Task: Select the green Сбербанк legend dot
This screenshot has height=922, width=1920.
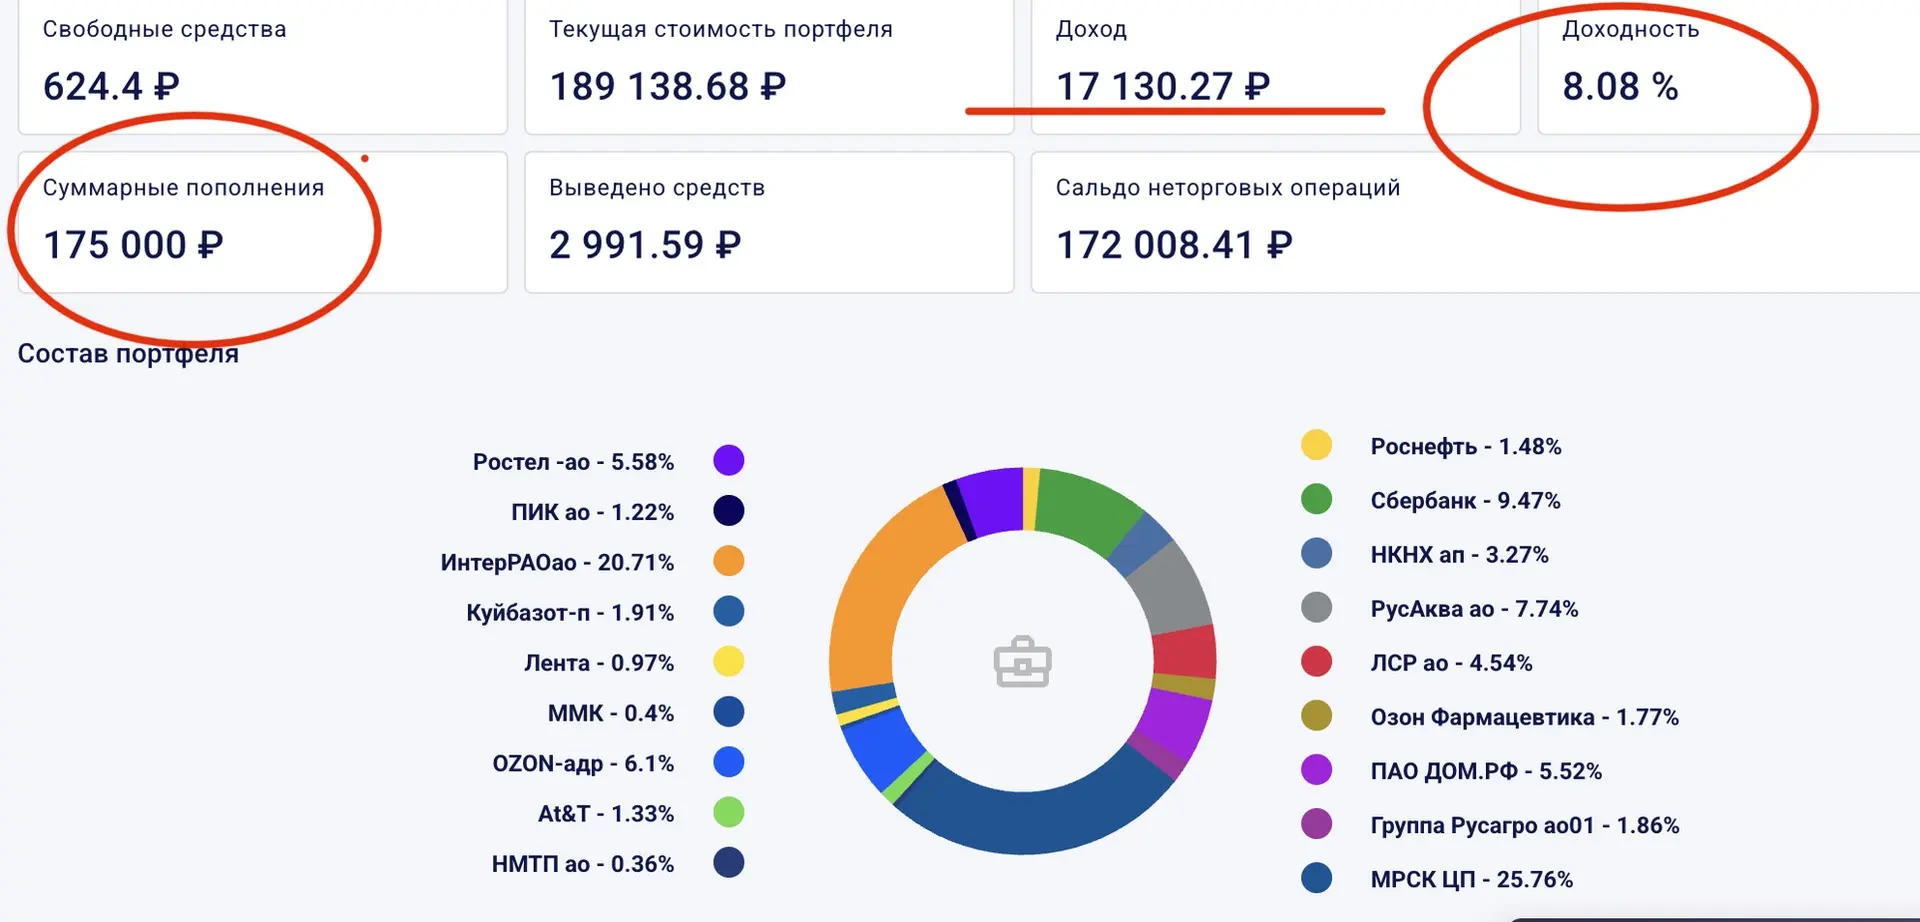Action: coord(1317,499)
